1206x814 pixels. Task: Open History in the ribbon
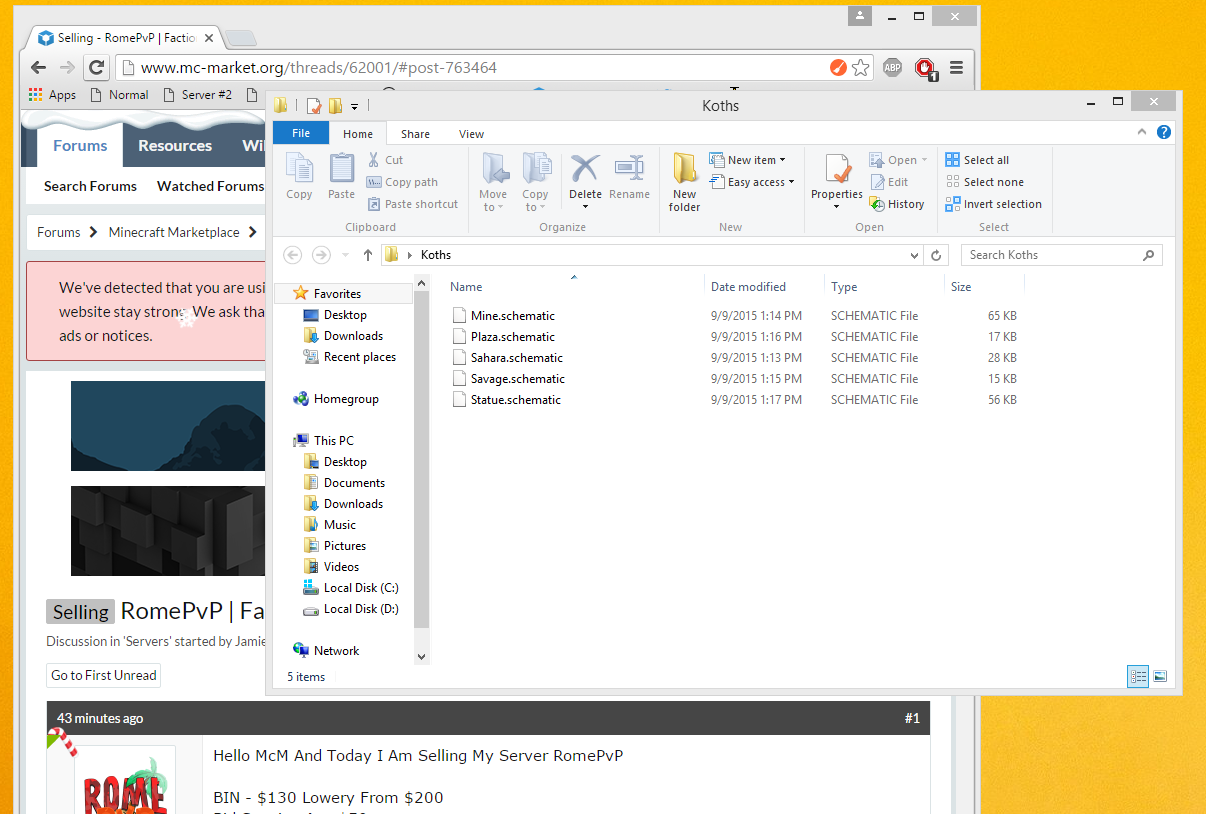tap(897, 204)
